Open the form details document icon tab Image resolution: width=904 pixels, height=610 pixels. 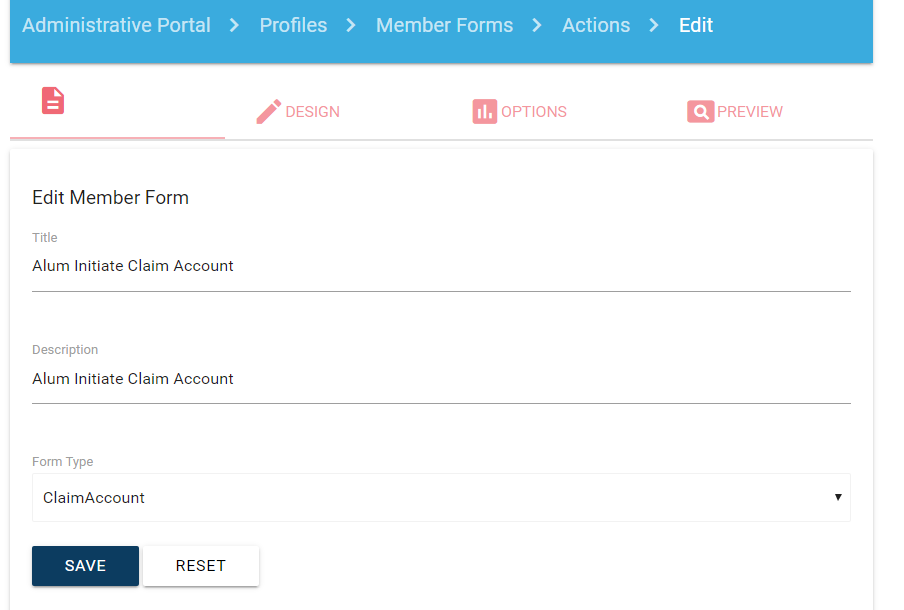(x=53, y=101)
